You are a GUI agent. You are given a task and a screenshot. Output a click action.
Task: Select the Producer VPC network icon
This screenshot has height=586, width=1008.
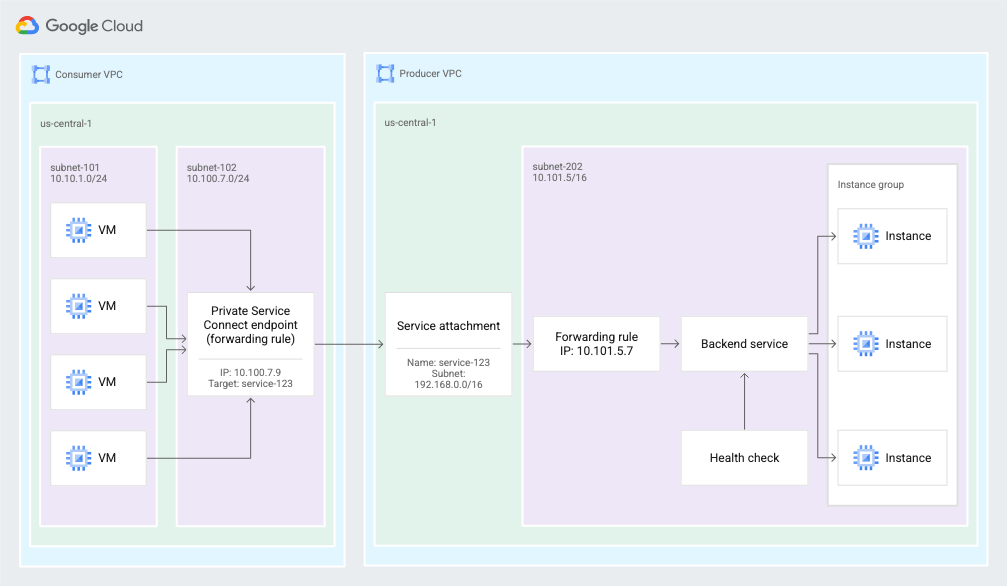point(384,73)
